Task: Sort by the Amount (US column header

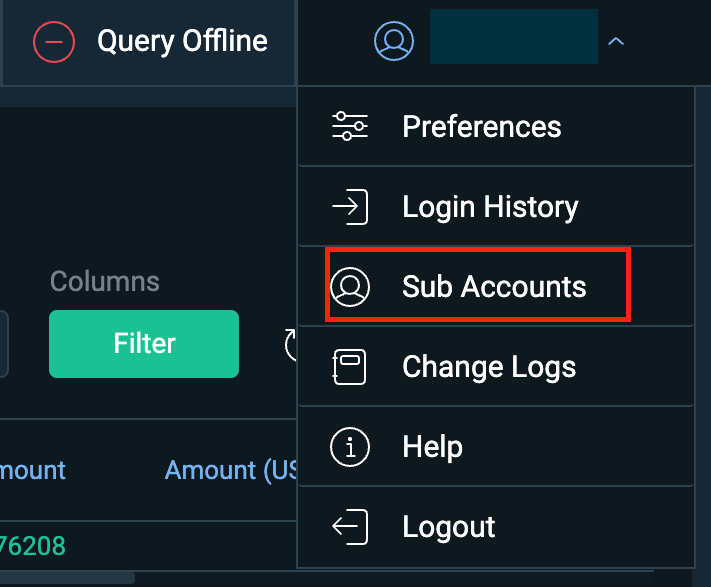Action: (x=231, y=471)
